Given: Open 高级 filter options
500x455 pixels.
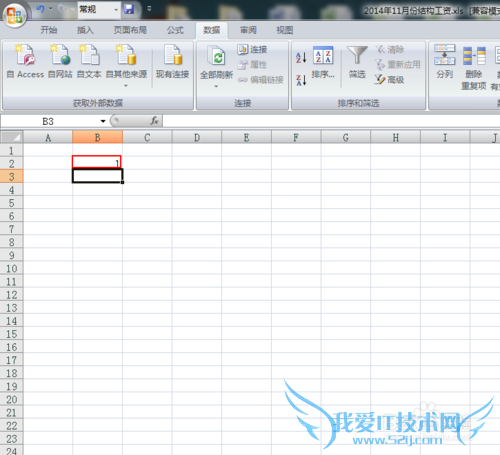Looking at the screenshot, I should [389, 80].
